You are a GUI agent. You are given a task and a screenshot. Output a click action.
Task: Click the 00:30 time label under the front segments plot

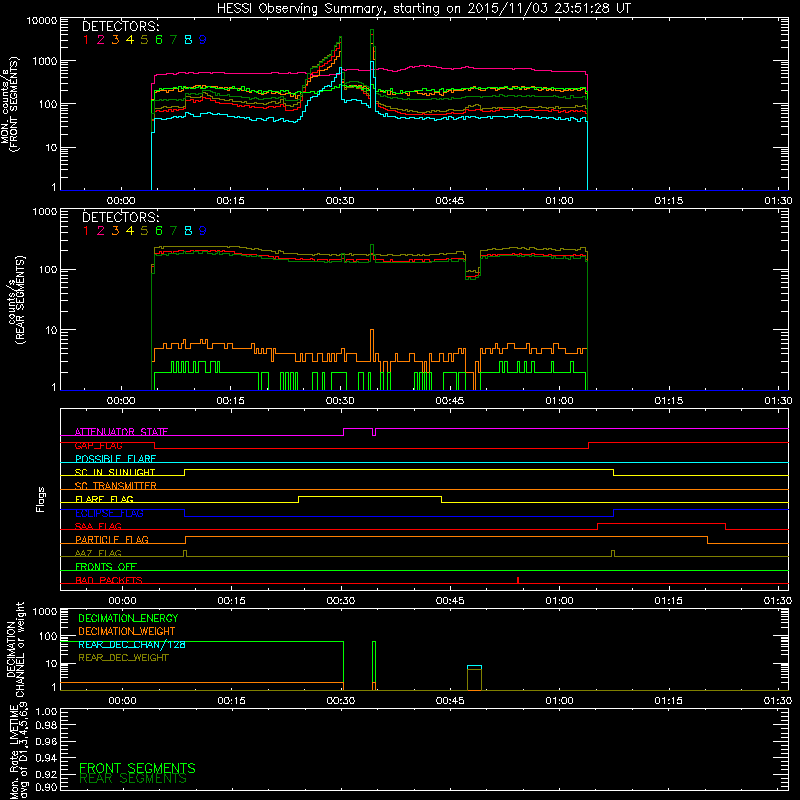point(340,201)
